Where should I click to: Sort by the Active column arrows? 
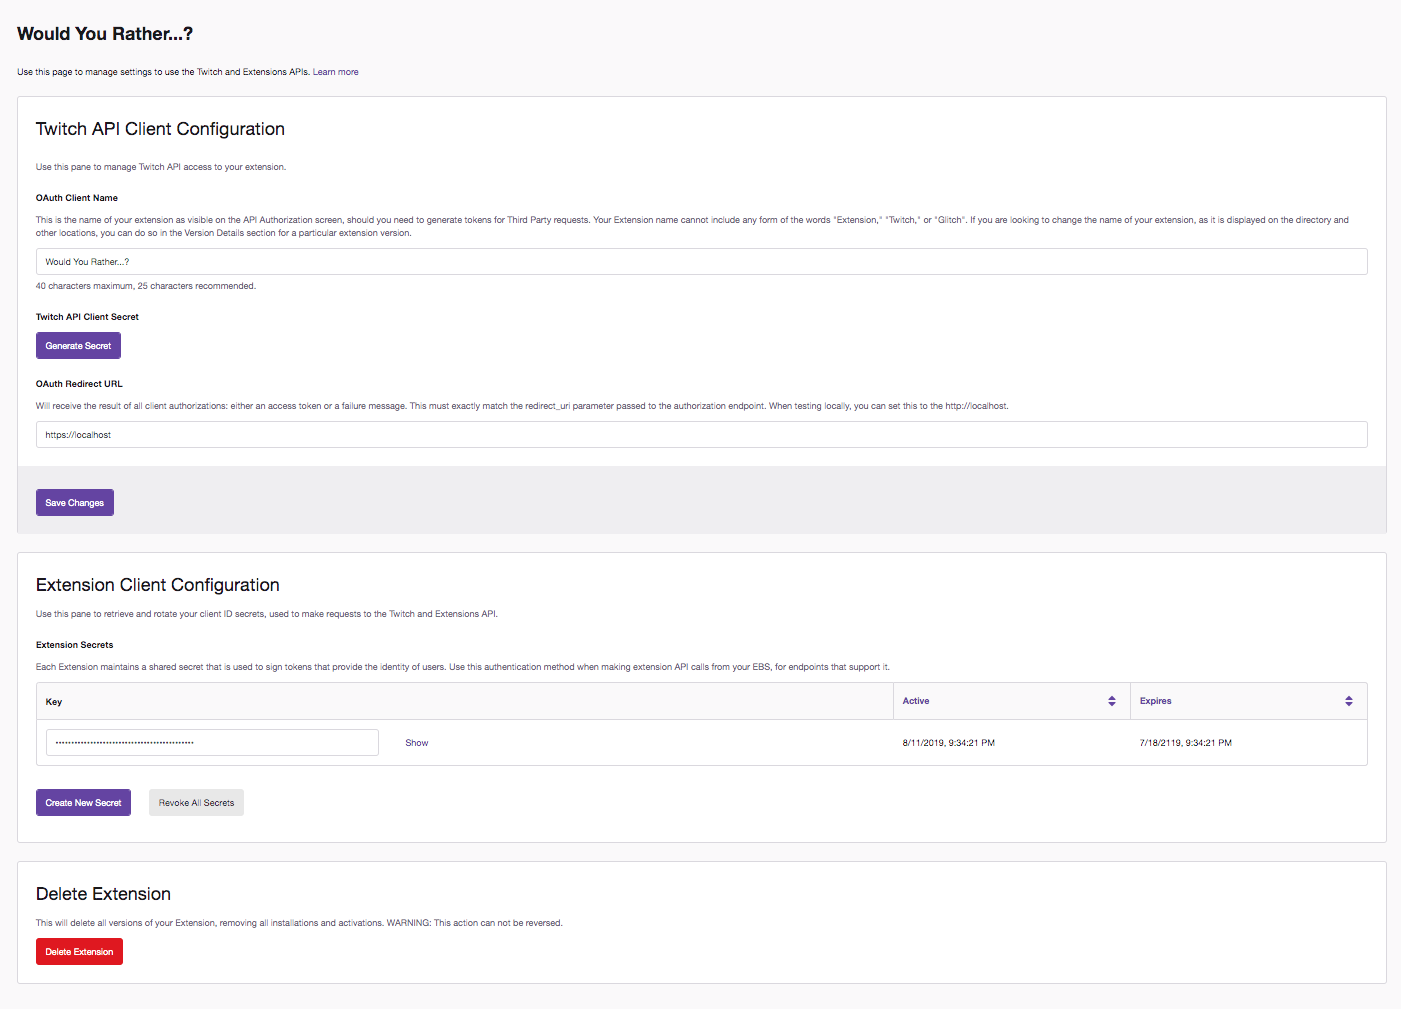[1112, 701]
